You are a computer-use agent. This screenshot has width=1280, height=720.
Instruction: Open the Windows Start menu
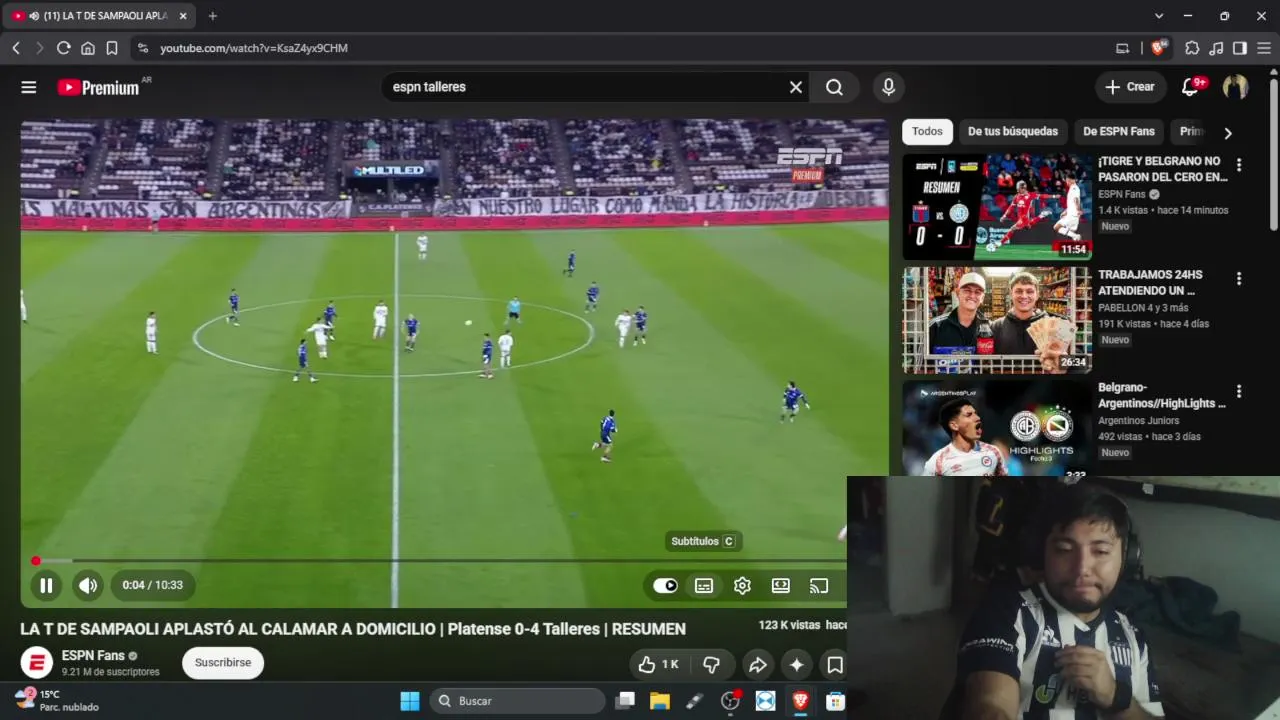pyautogui.click(x=410, y=701)
